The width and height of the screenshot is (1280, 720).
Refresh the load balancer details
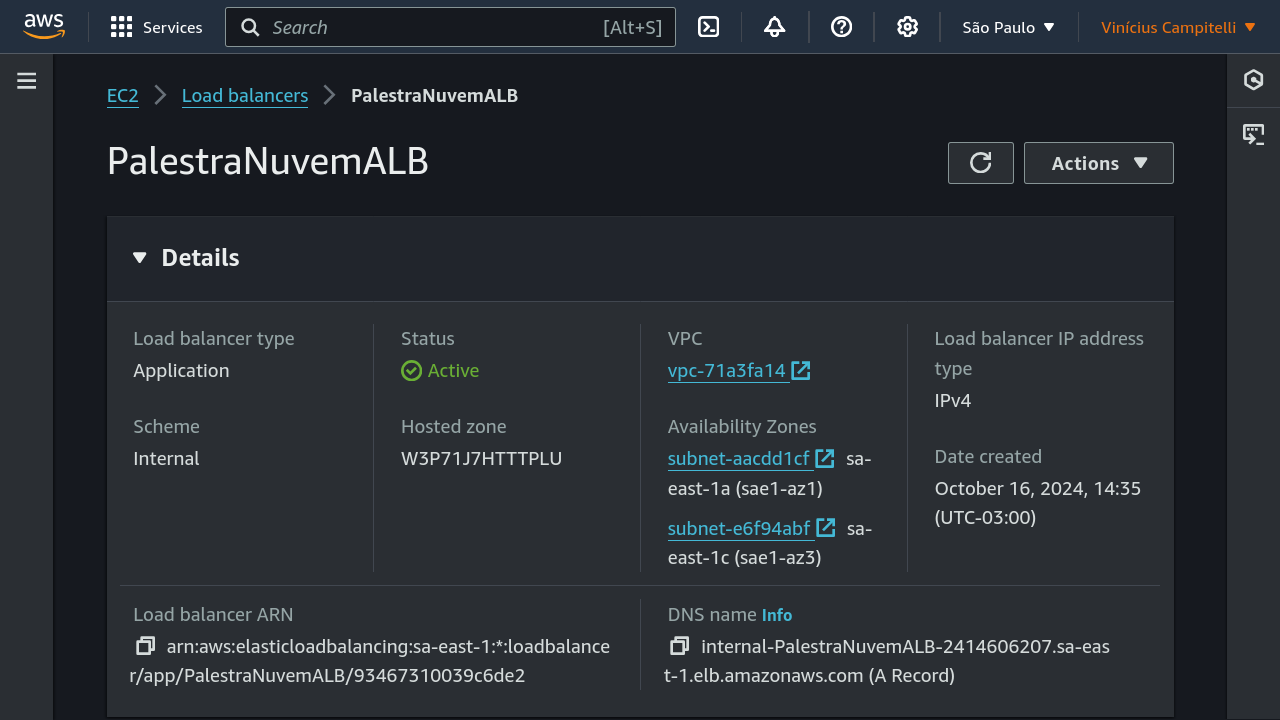point(981,163)
